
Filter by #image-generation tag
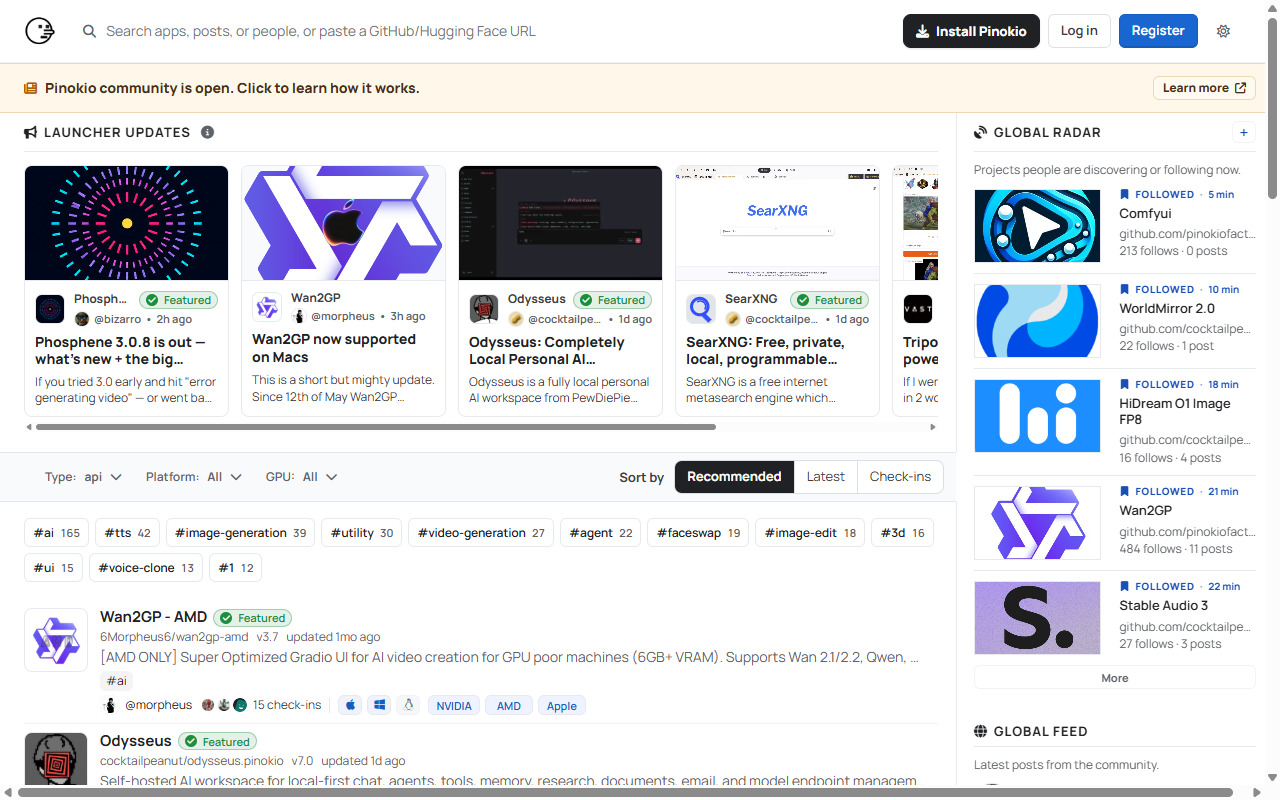click(241, 533)
